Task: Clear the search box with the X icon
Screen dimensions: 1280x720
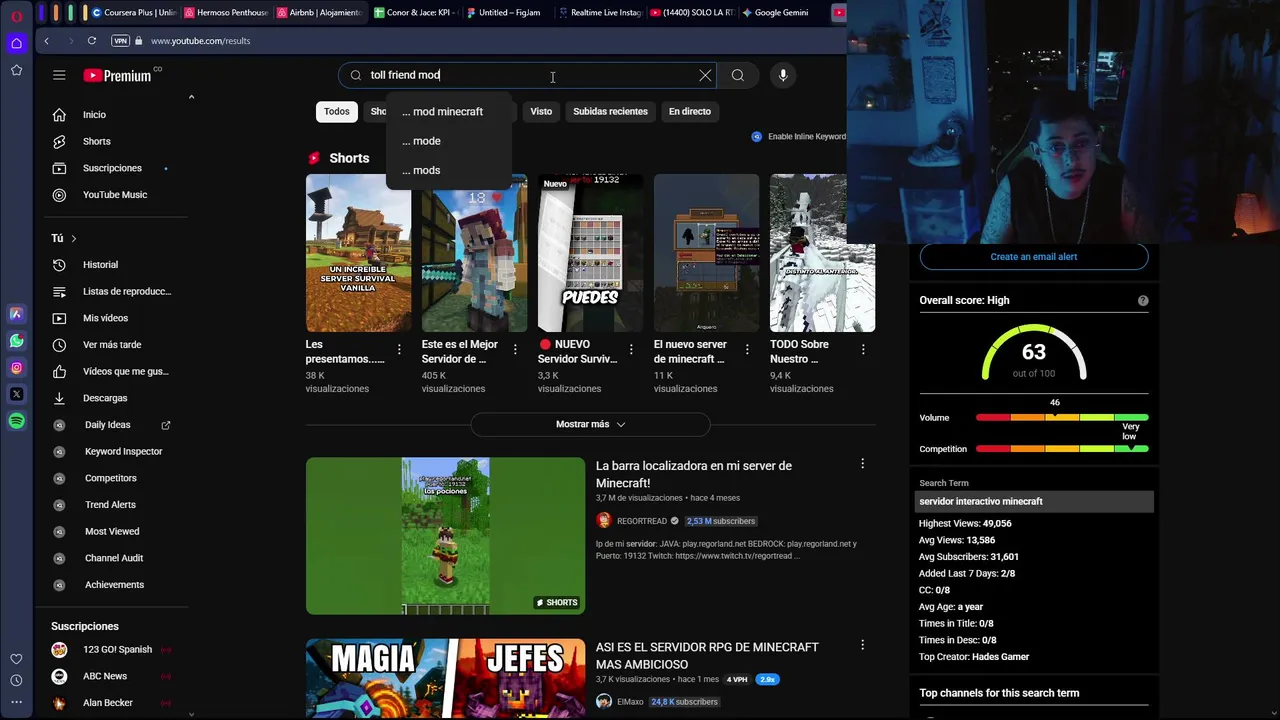Action: pos(705,75)
